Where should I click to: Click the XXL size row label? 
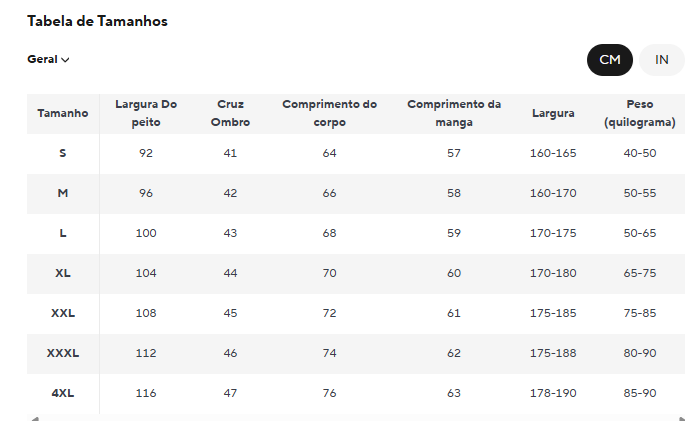[x=63, y=313]
